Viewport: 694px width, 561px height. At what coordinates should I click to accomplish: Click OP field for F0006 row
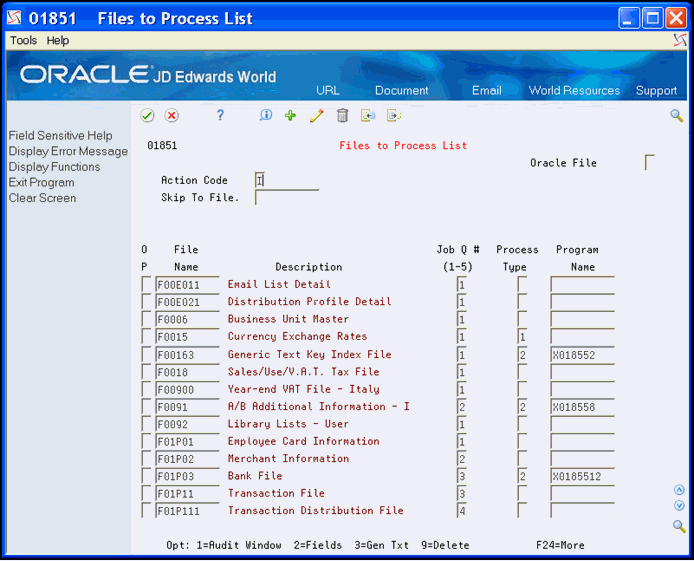(146, 319)
